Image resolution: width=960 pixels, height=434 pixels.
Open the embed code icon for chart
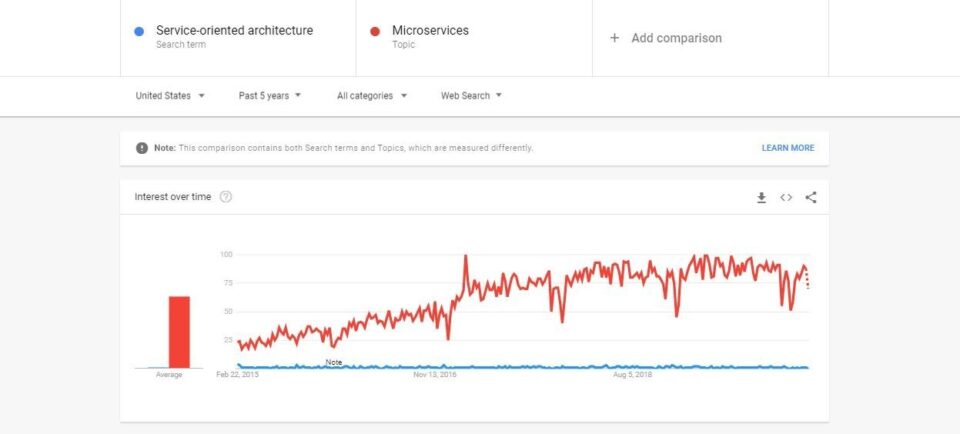click(x=786, y=197)
